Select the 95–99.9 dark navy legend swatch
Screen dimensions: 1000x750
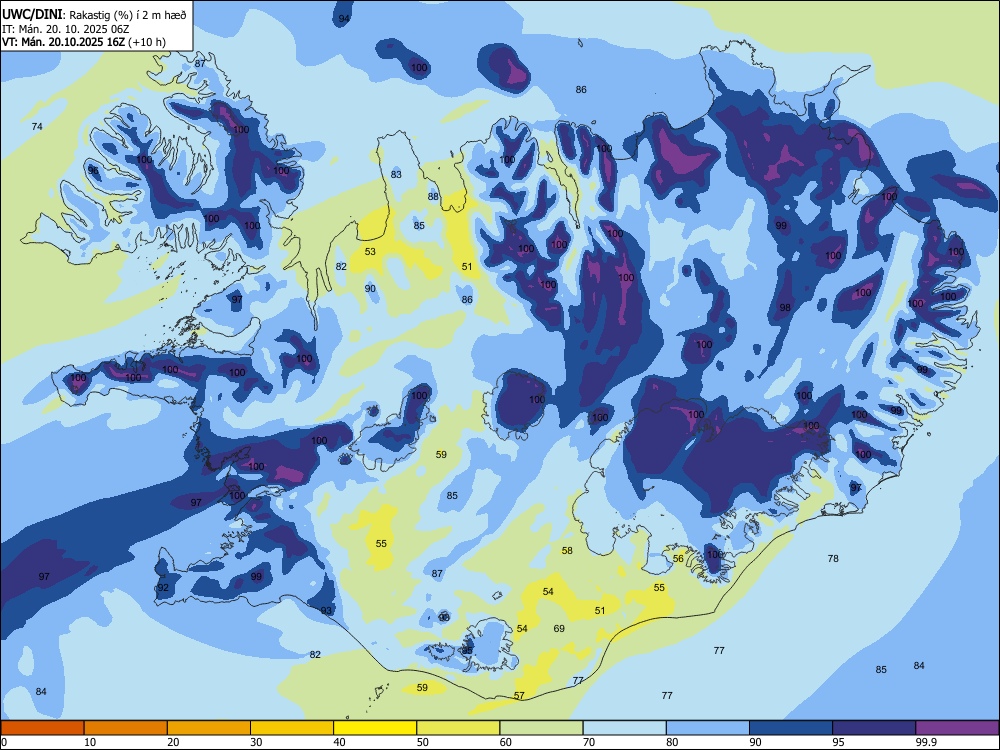tap(874, 728)
